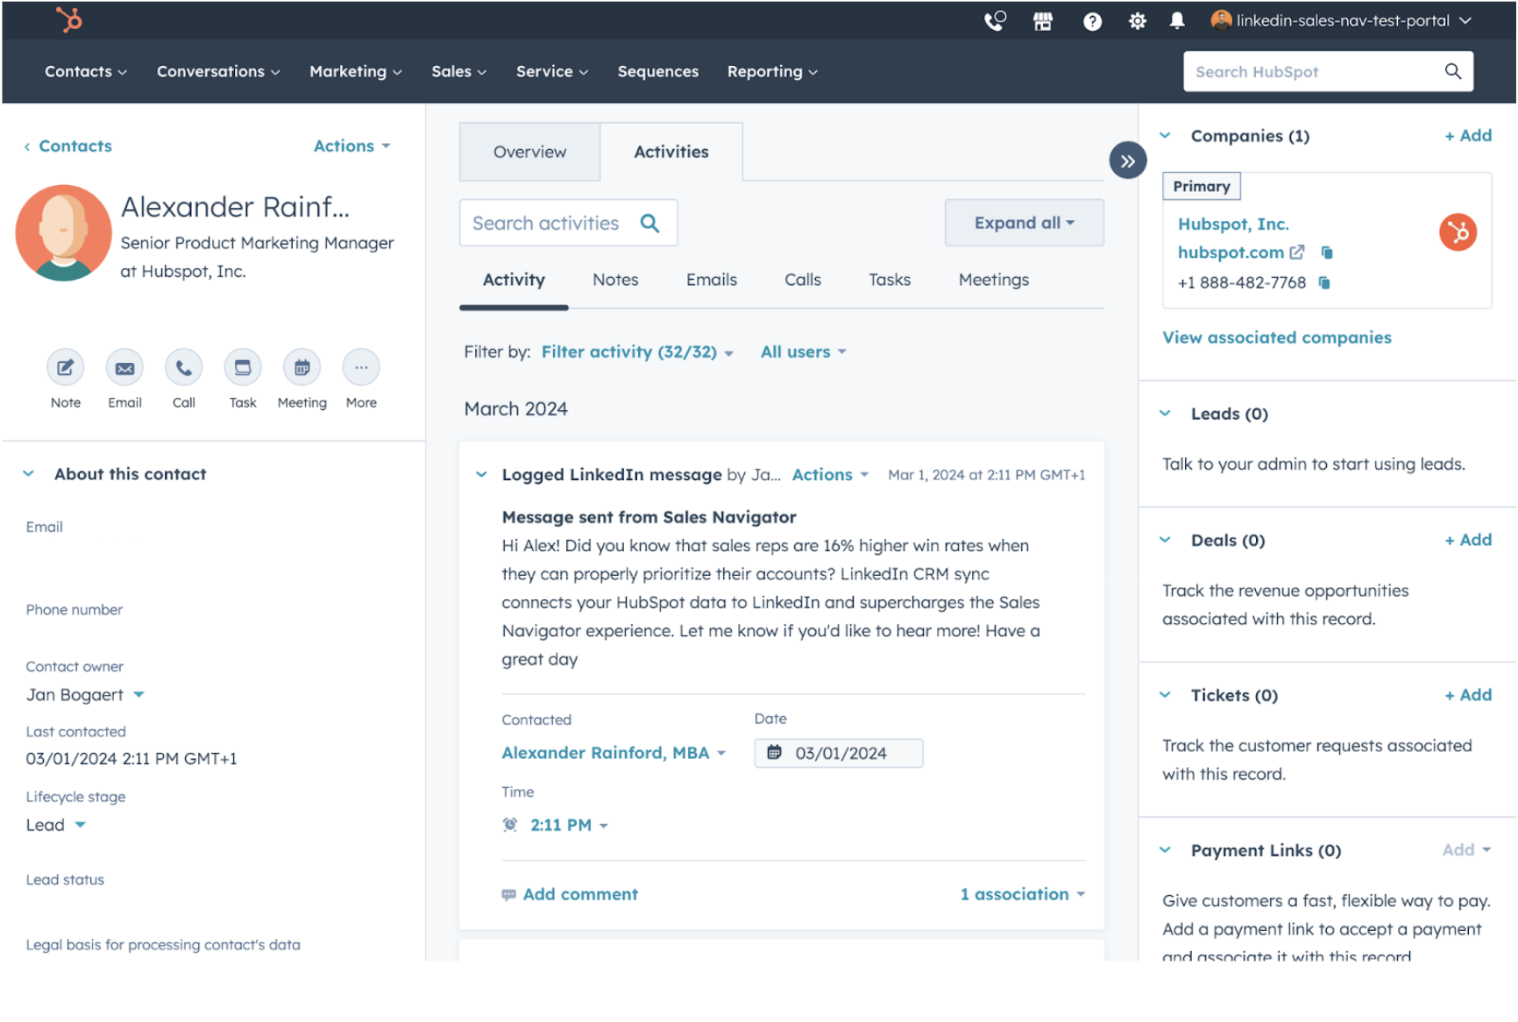Open the Reporting navigation menu
Viewport: 1518px width, 1022px height.
772,72
